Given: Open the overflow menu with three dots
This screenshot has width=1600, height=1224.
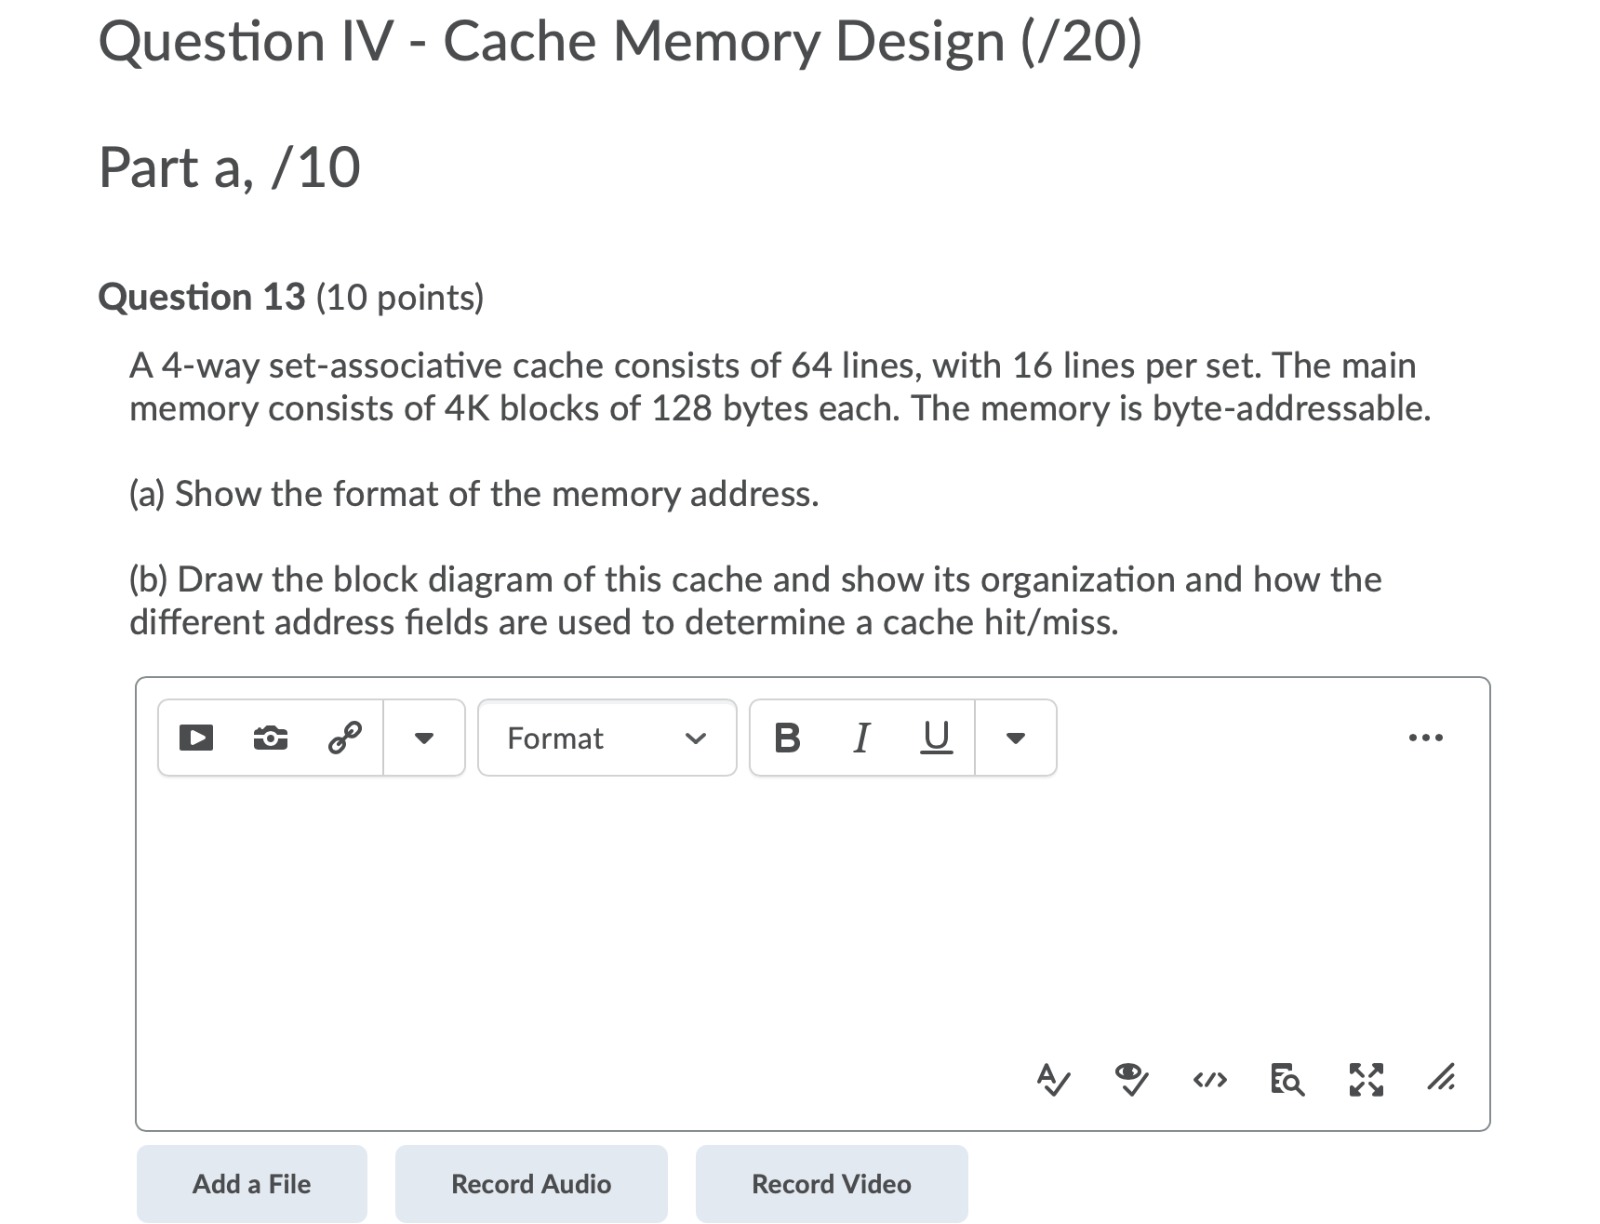Looking at the screenshot, I should (1425, 737).
